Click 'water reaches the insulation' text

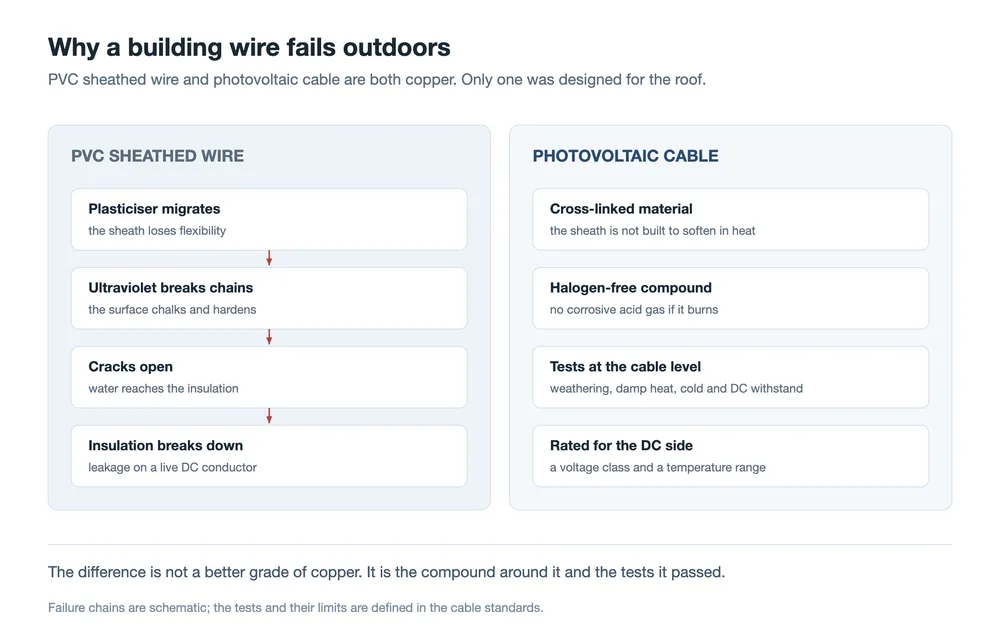(x=163, y=388)
